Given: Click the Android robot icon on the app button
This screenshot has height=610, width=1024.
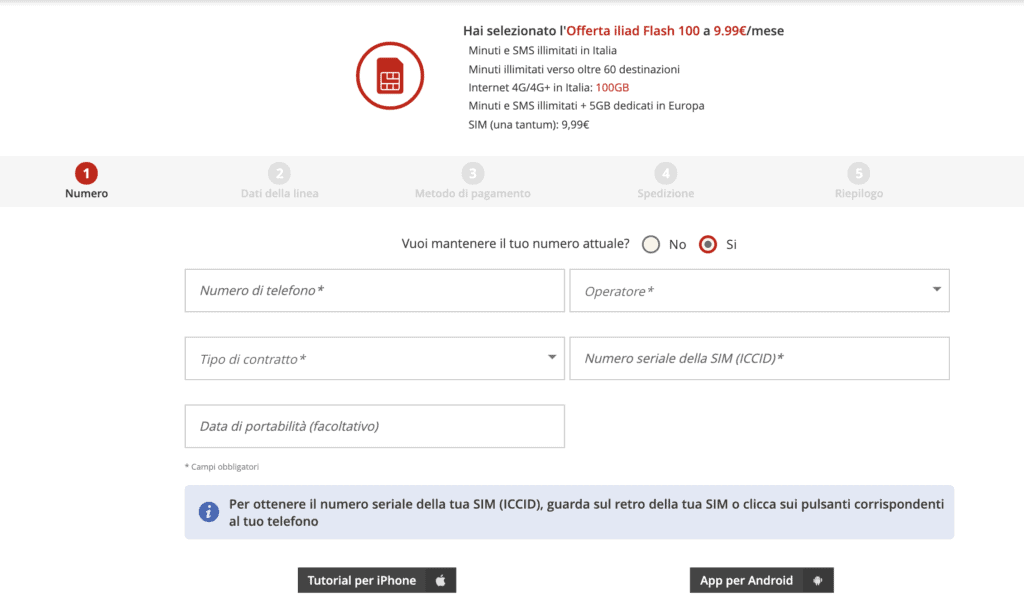Looking at the screenshot, I should (x=817, y=581).
